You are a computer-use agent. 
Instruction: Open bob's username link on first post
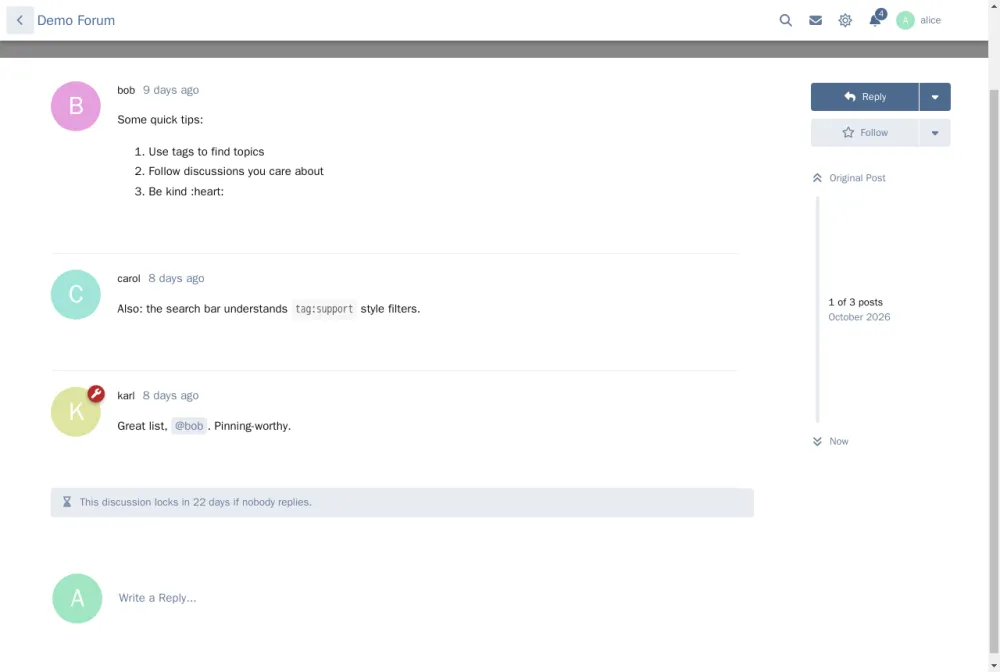pyautogui.click(x=126, y=90)
